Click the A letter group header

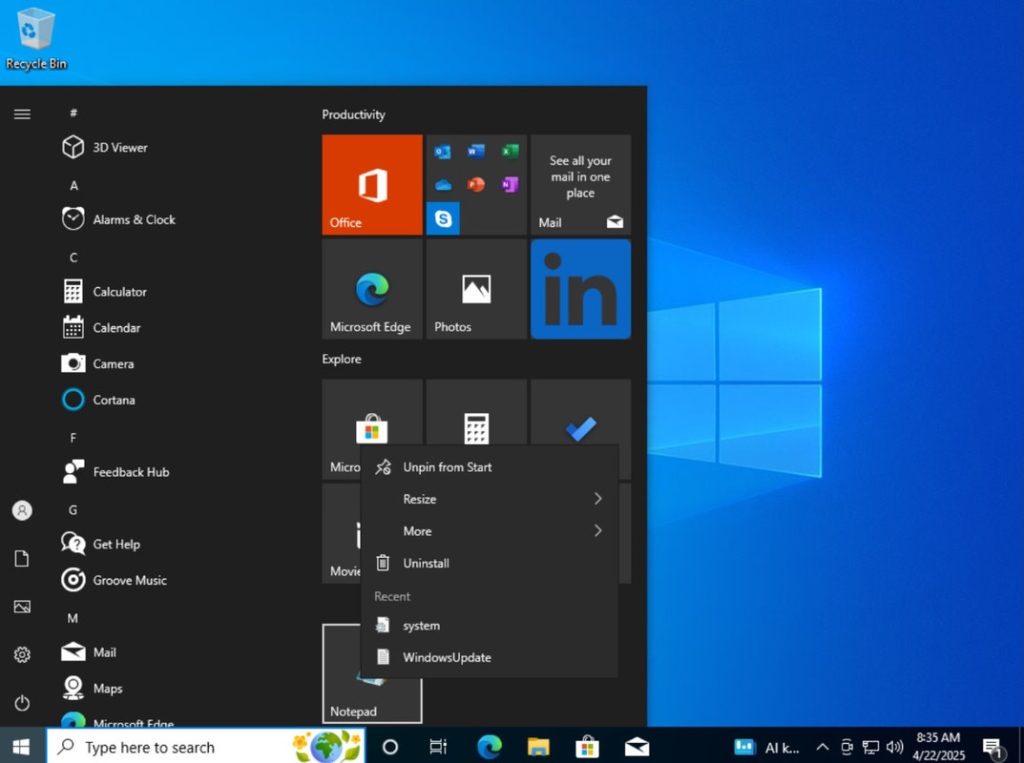(74, 186)
